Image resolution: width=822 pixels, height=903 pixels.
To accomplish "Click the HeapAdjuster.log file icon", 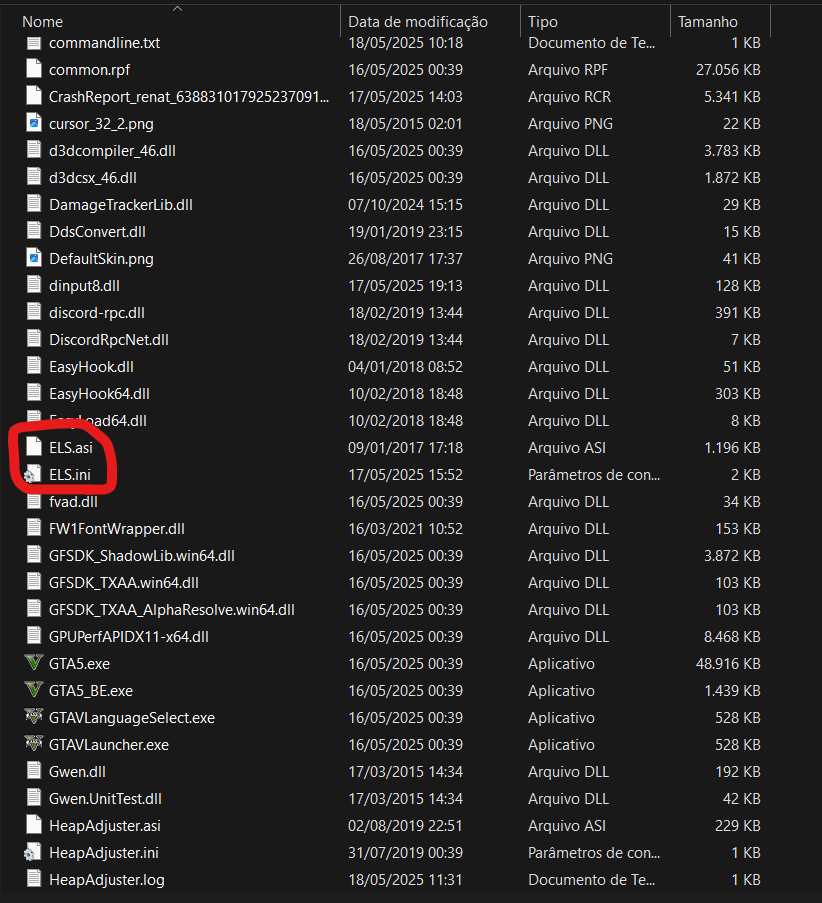I will click(x=34, y=879).
